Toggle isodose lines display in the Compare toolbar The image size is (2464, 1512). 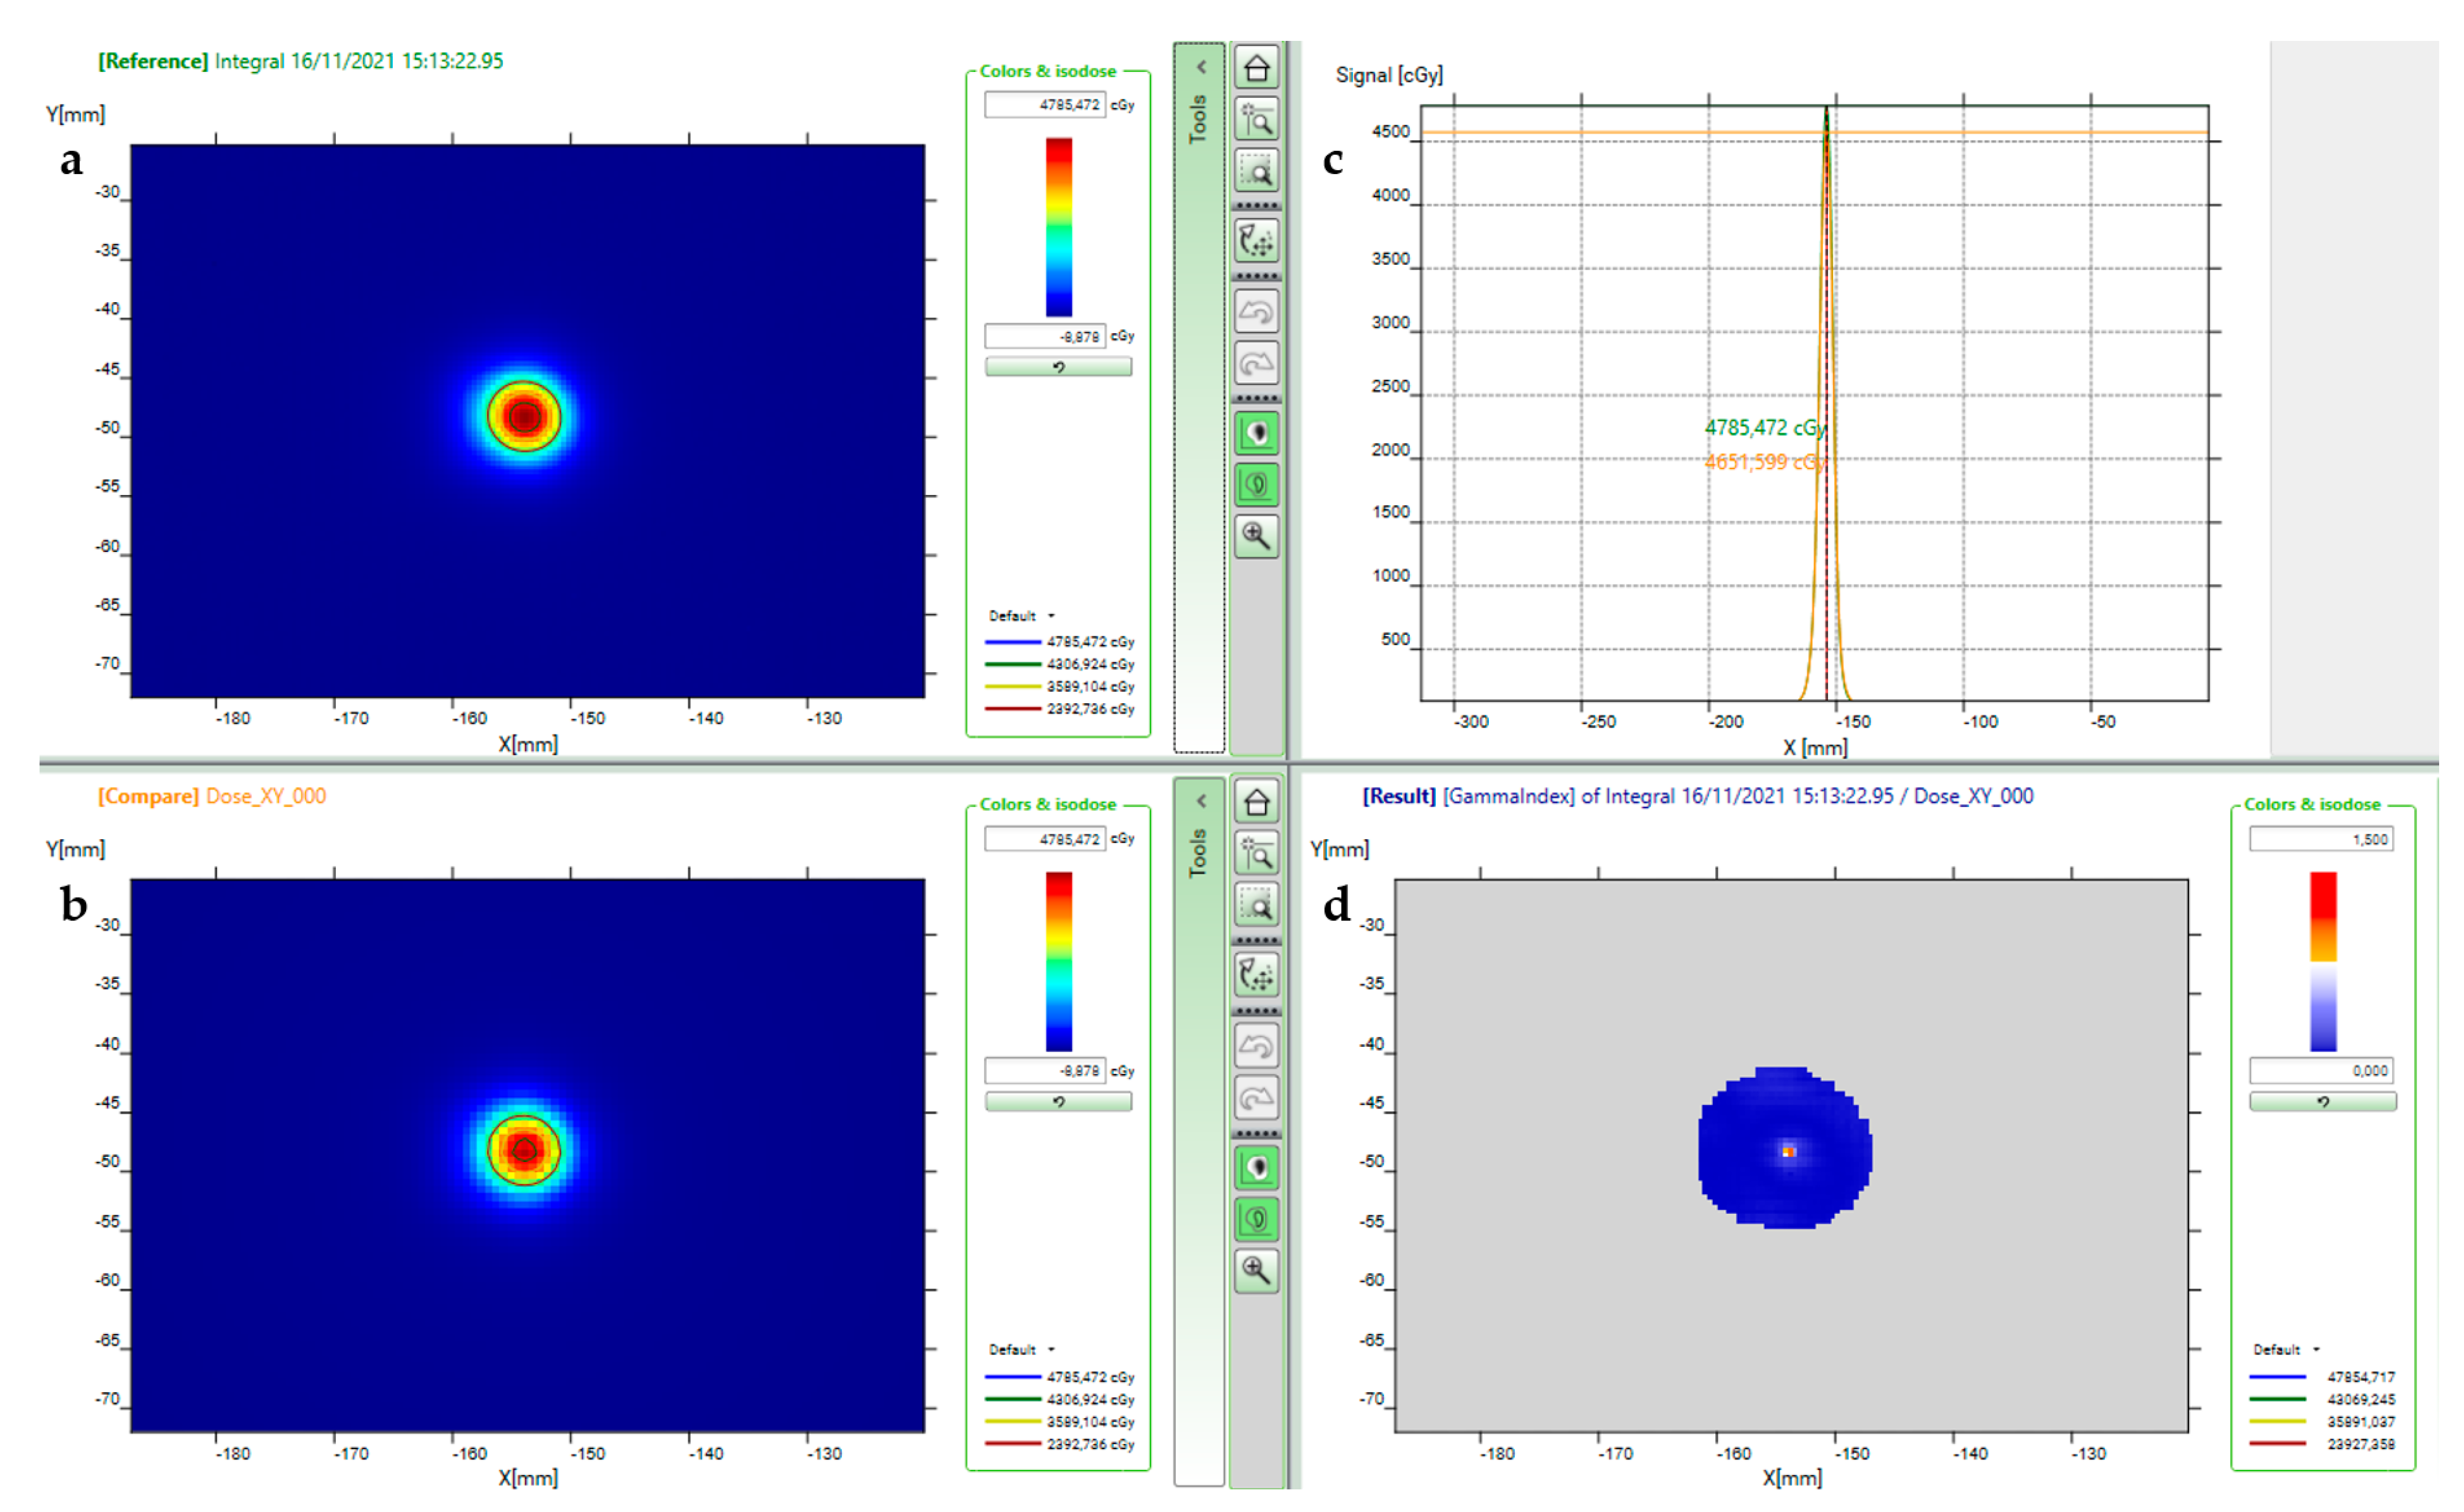(x=1256, y=1219)
